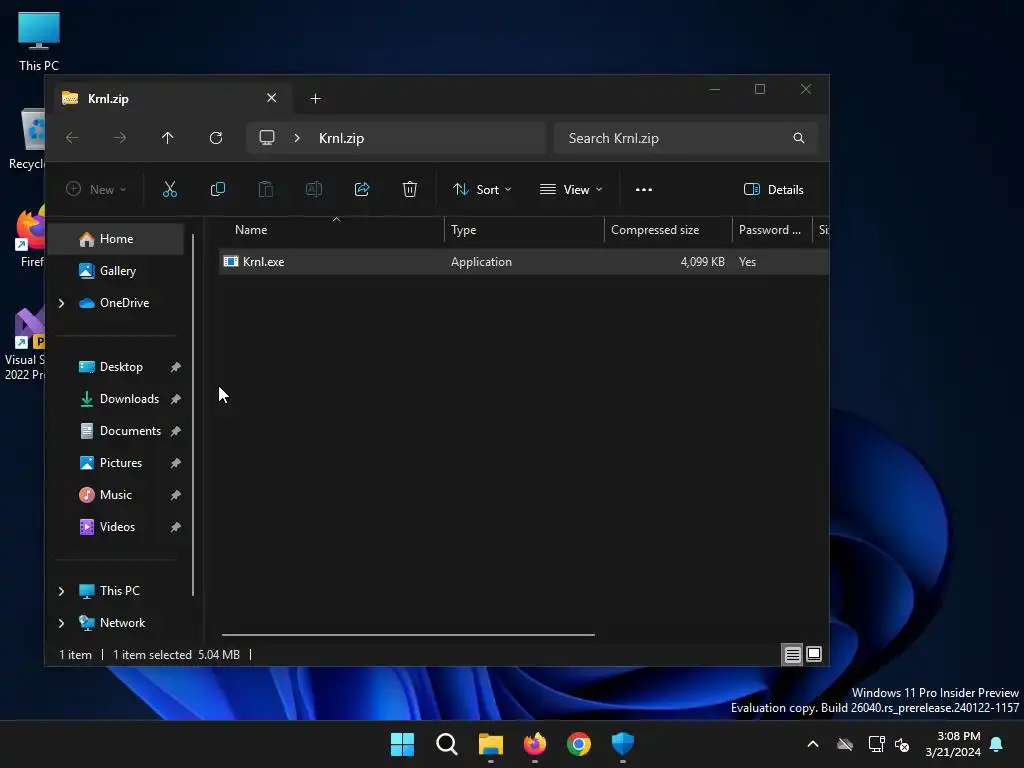
Task: Navigate up one folder level
Action: (168, 138)
